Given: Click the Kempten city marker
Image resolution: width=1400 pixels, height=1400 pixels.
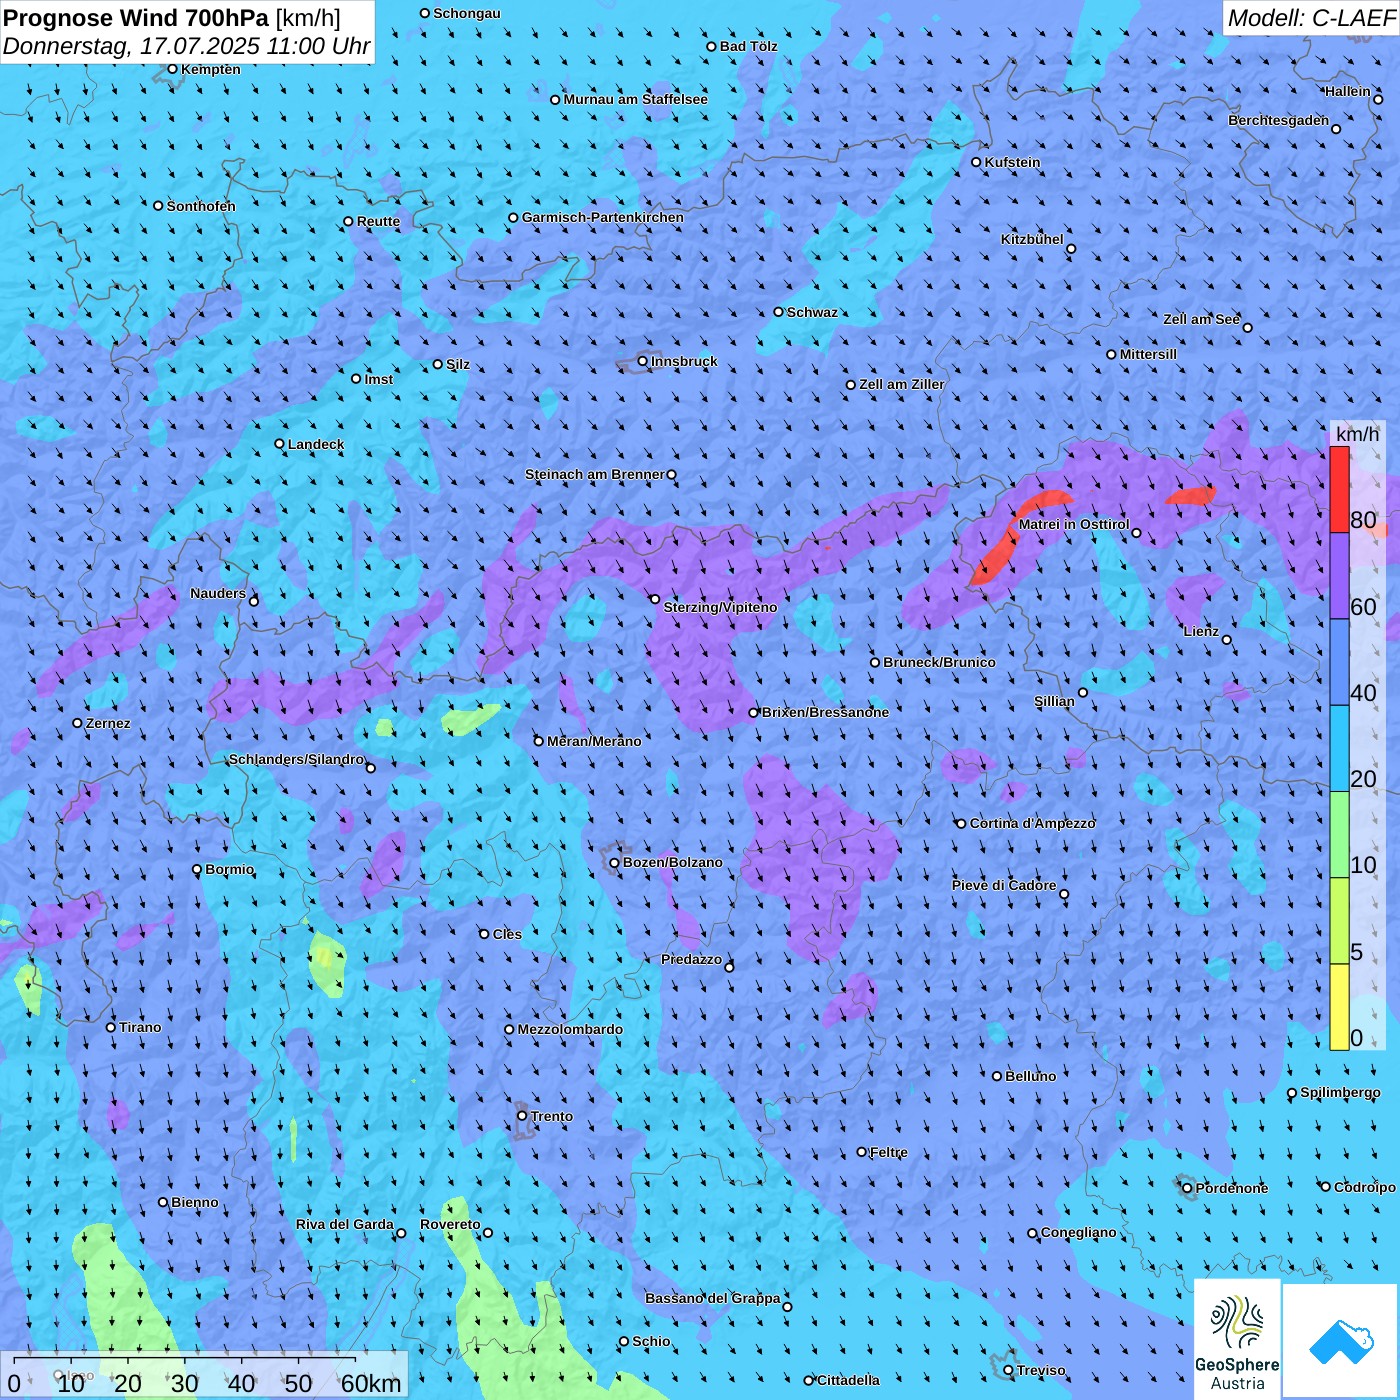Looking at the screenshot, I should (173, 69).
